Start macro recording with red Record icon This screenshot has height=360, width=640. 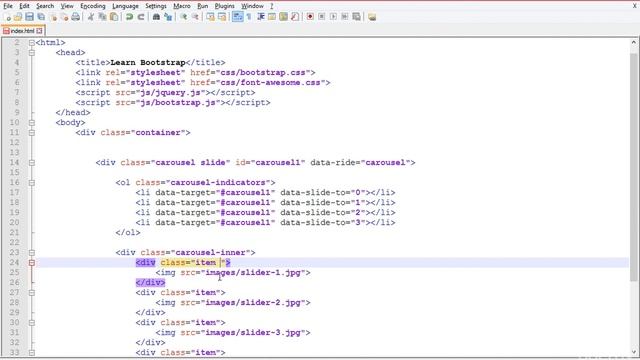tap(310, 17)
